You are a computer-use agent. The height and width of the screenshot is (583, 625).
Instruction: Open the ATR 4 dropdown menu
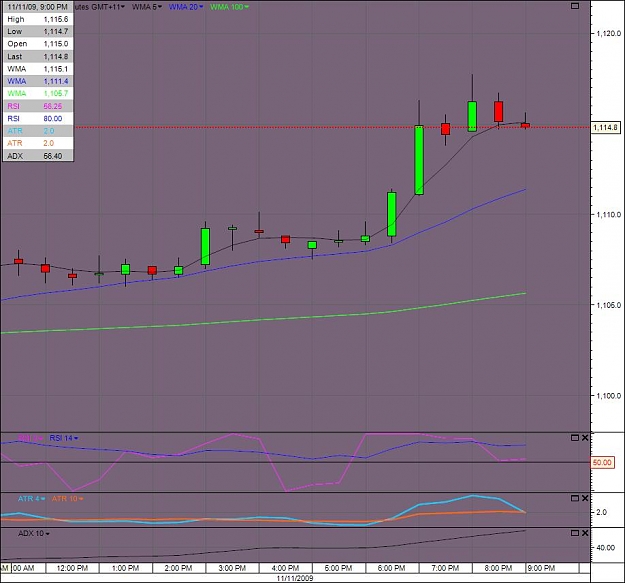31,499
